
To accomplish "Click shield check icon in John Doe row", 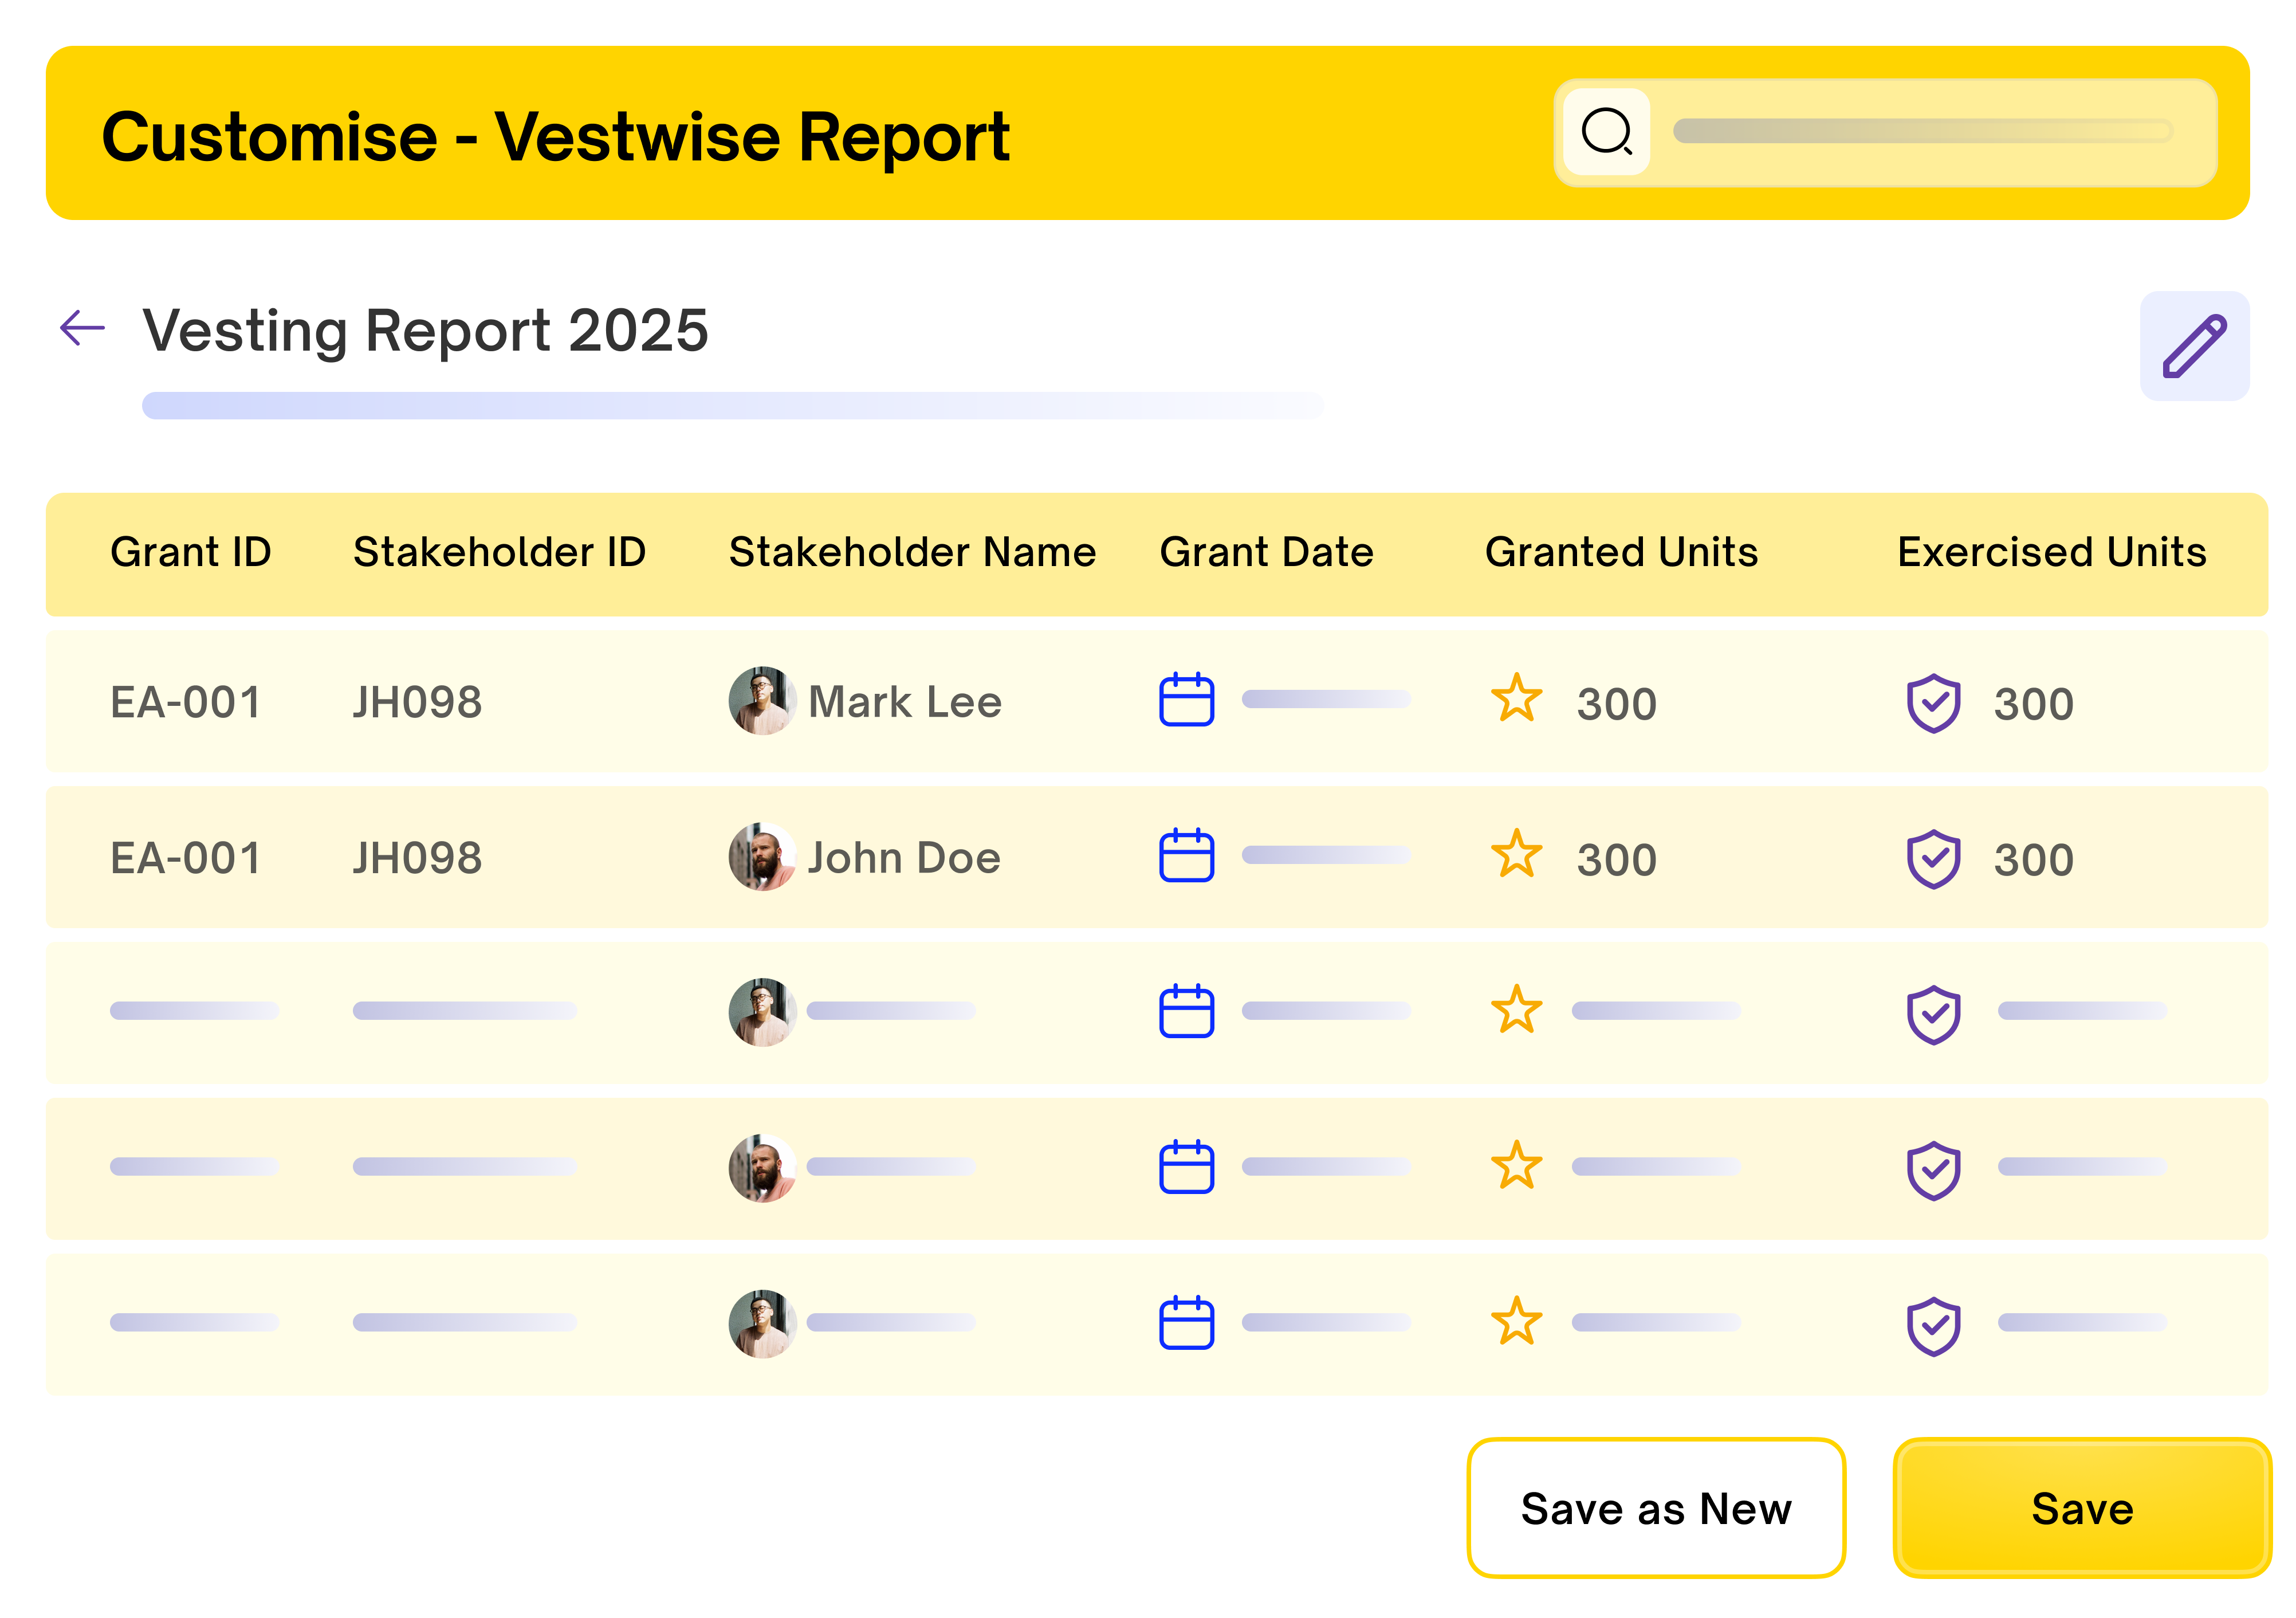I will click(x=1933, y=859).
